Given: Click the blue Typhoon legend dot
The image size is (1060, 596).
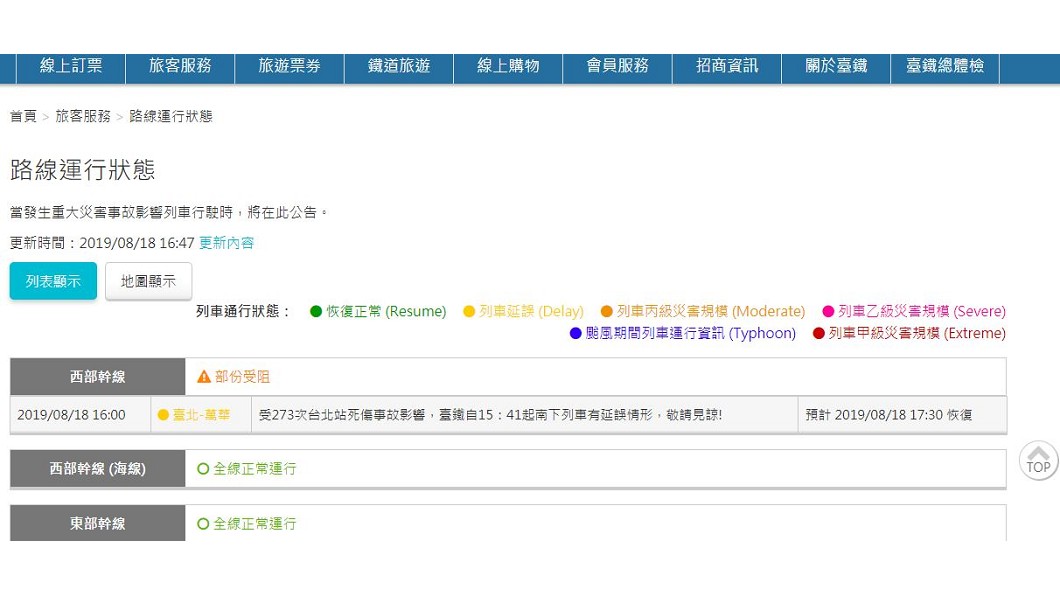Looking at the screenshot, I should coord(575,333).
